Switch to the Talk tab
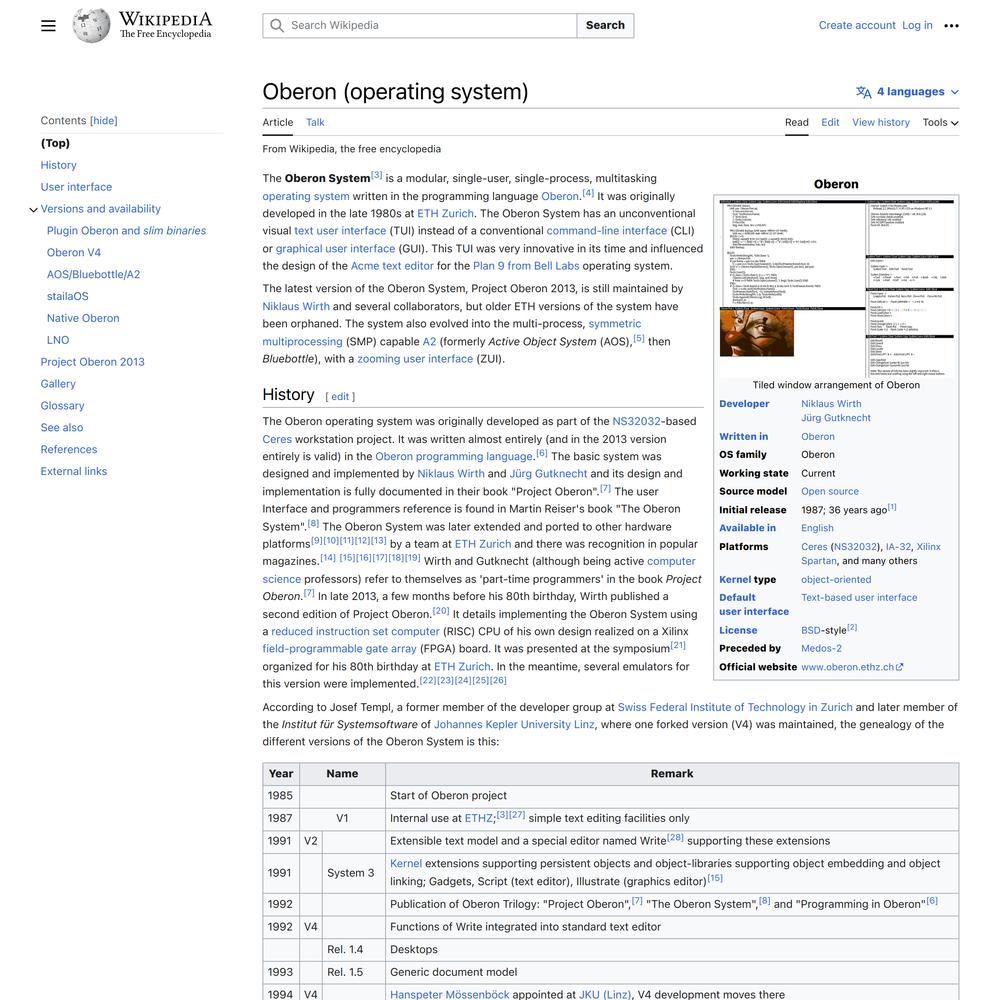The image size is (1000, 1000). (x=315, y=122)
